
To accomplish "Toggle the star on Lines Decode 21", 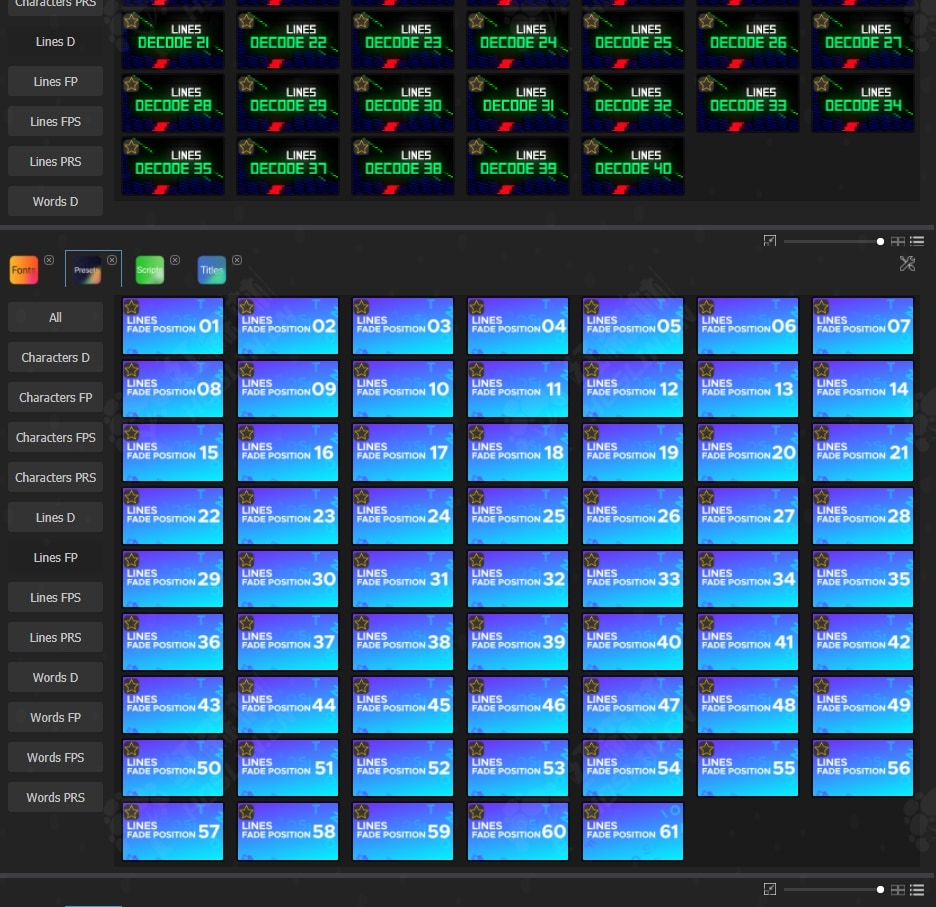I will (131, 21).
